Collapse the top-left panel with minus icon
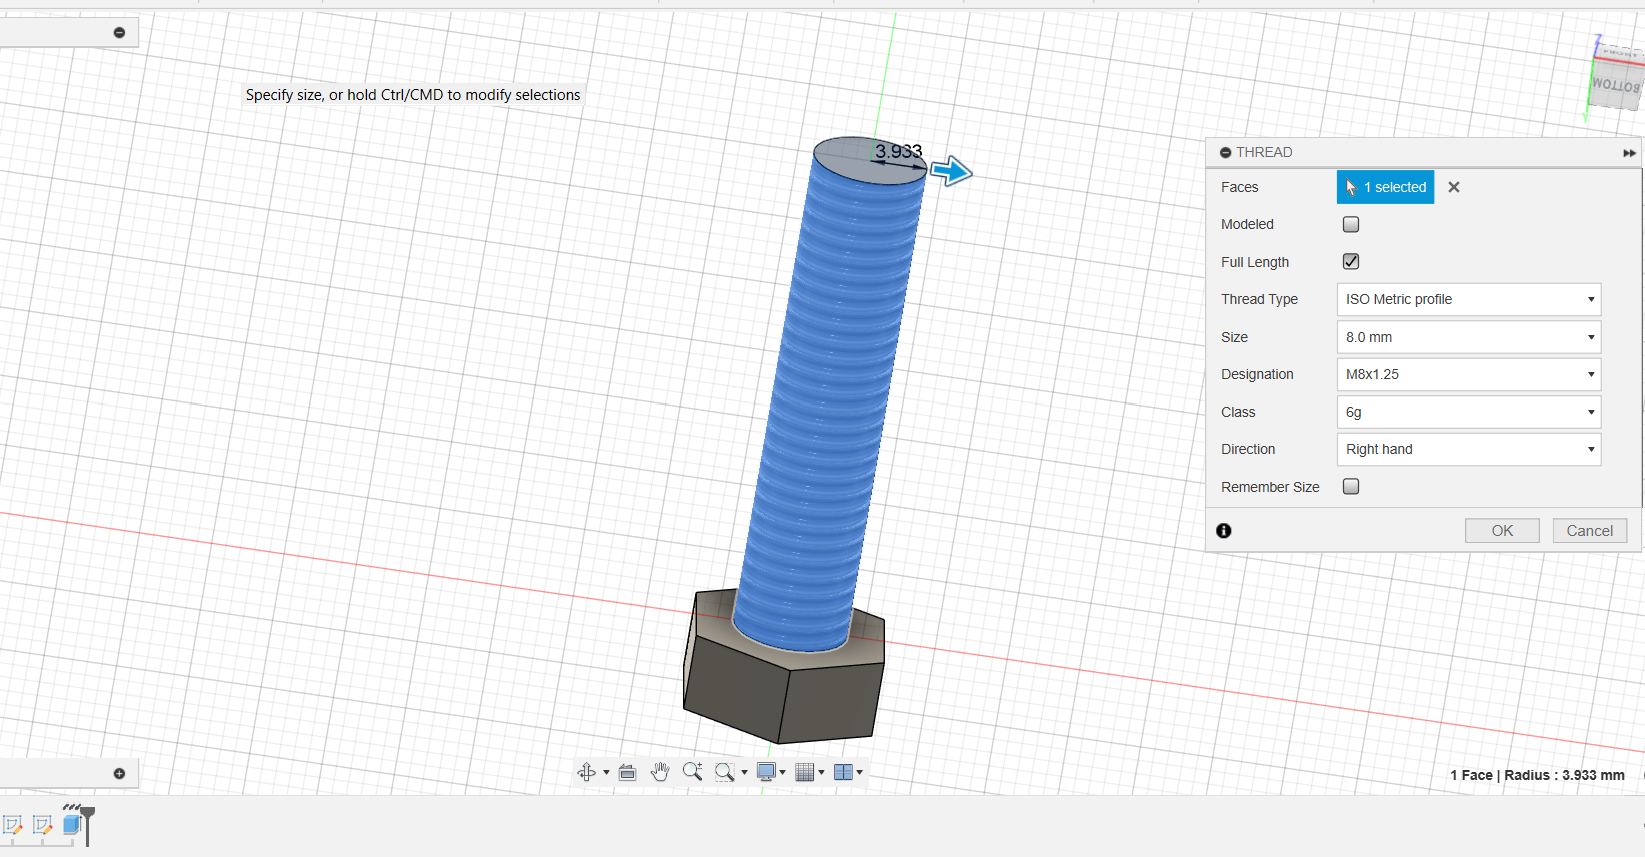The width and height of the screenshot is (1645, 857). (119, 33)
